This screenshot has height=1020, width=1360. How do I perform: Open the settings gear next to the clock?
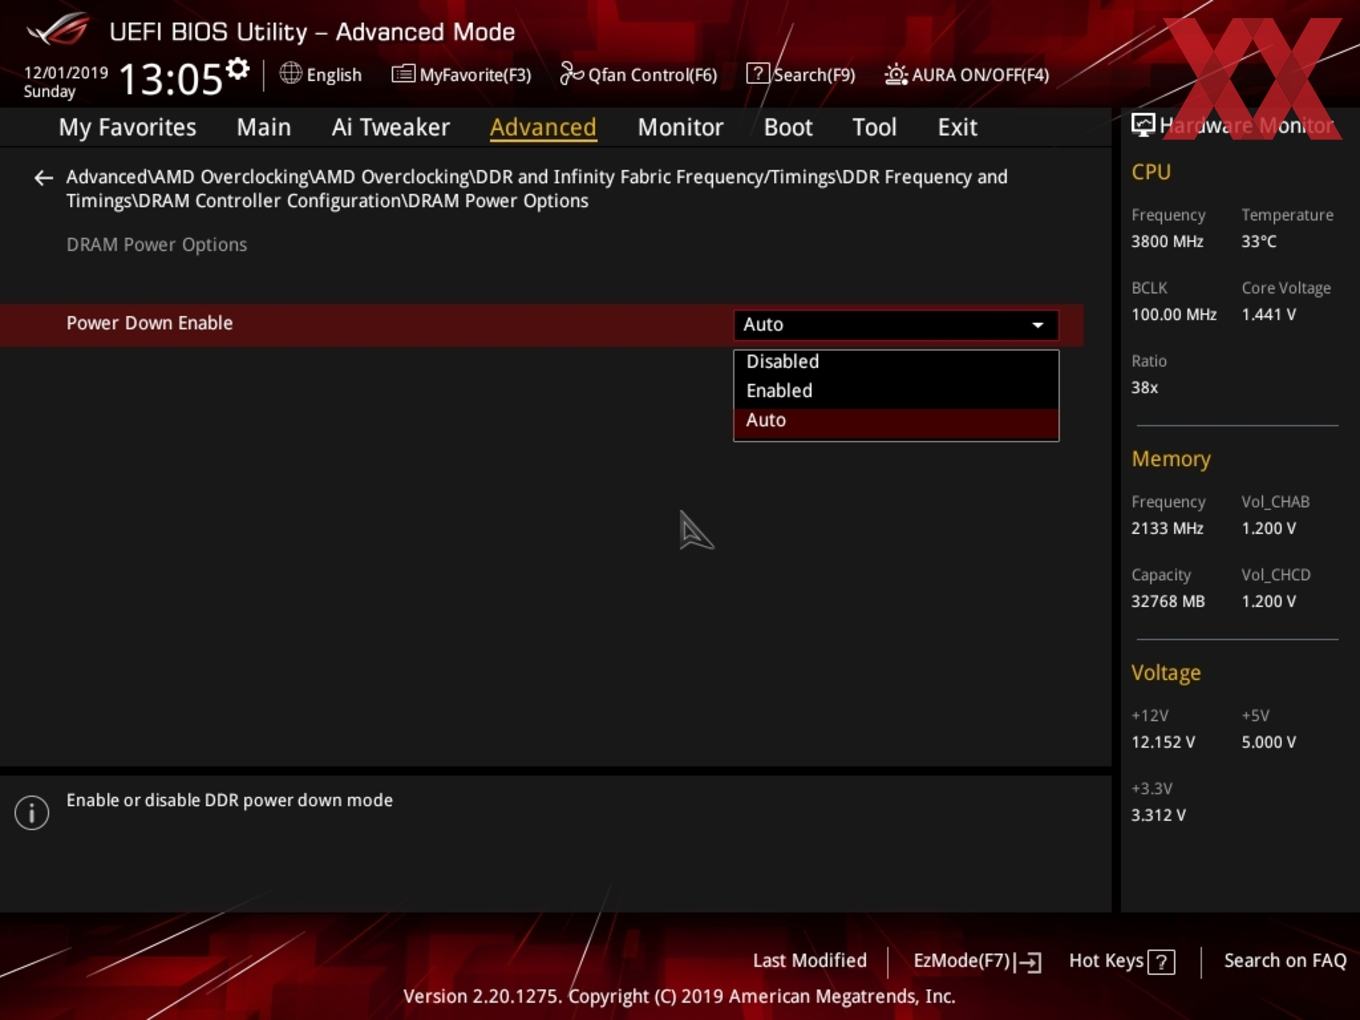[x=237, y=69]
